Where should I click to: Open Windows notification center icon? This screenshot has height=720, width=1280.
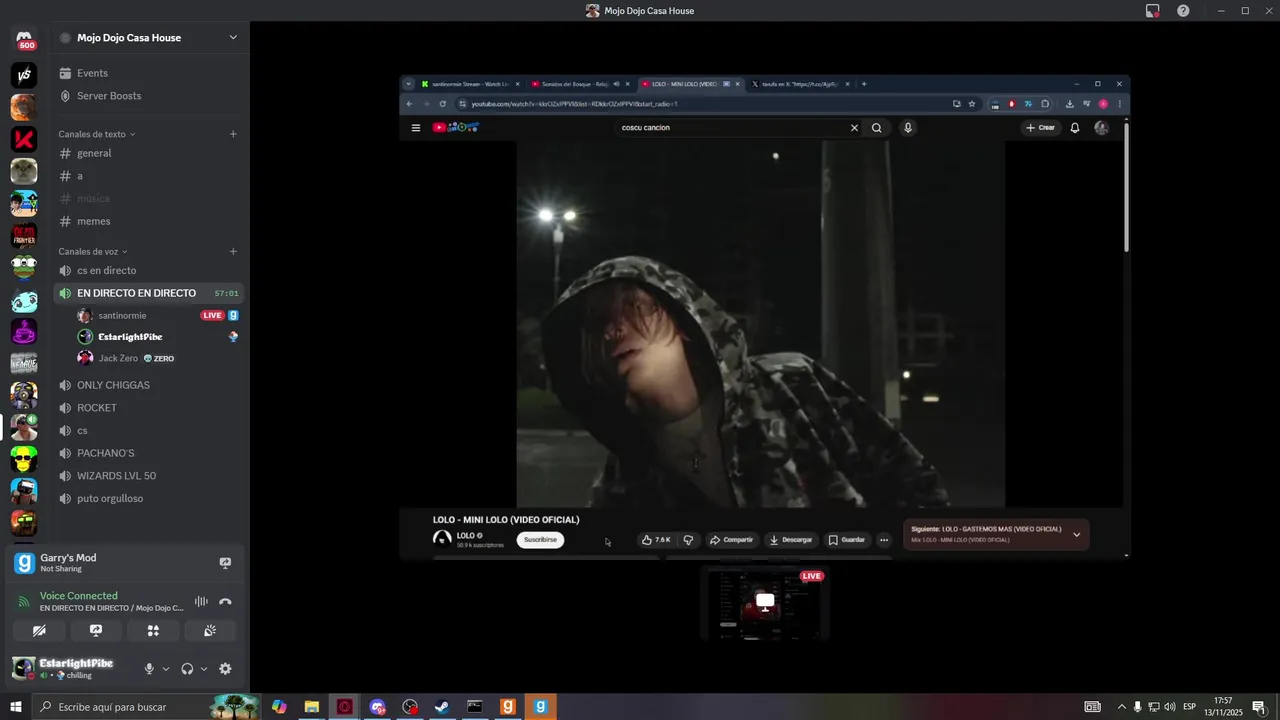(x=1259, y=707)
